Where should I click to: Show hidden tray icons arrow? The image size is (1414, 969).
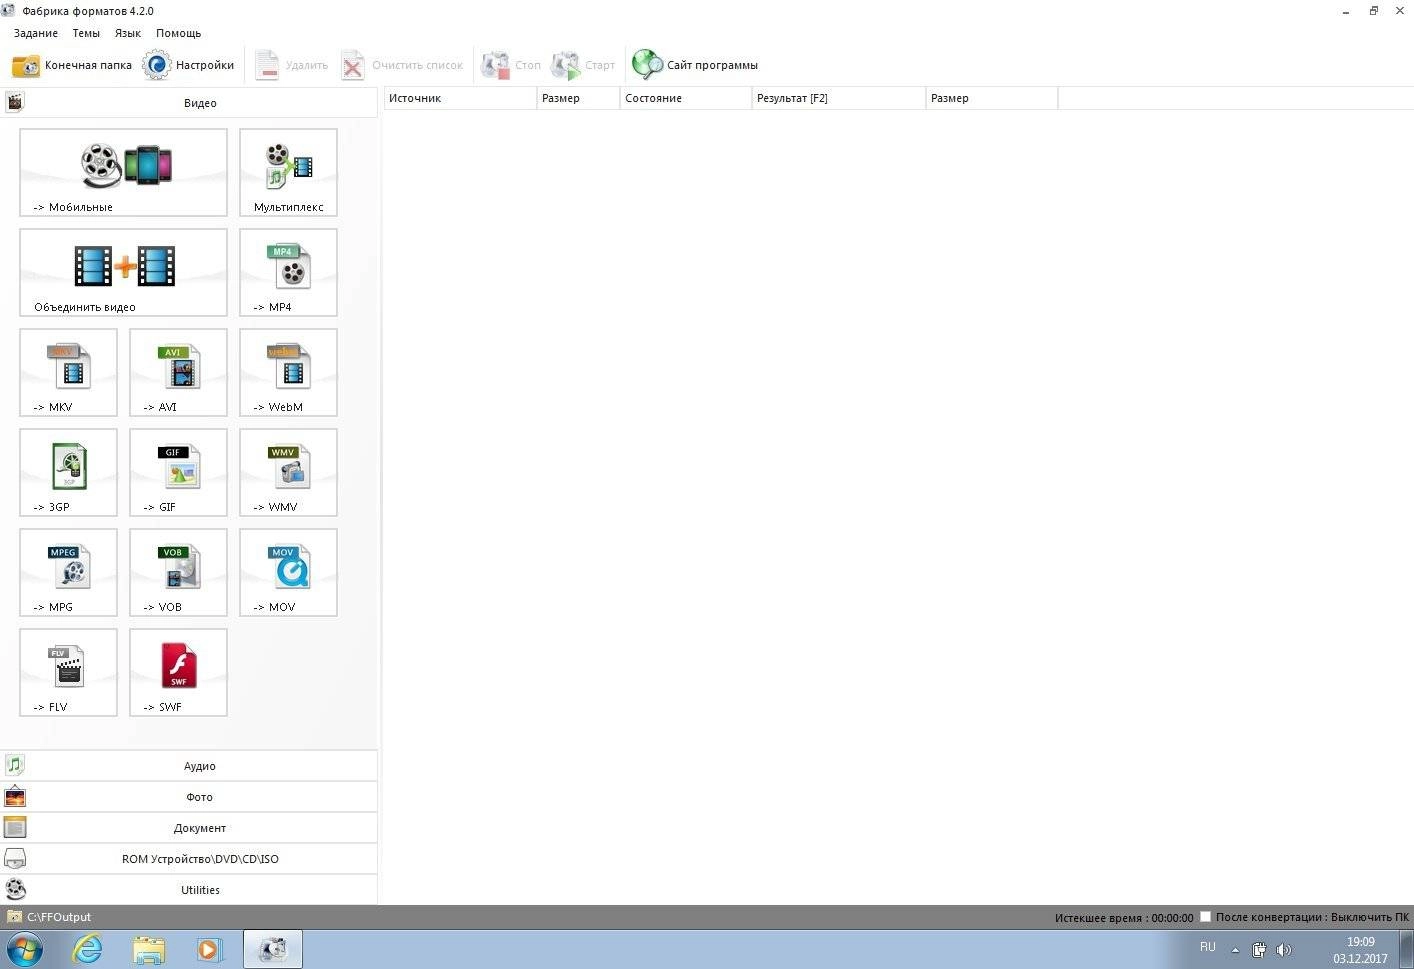click(x=1235, y=950)
